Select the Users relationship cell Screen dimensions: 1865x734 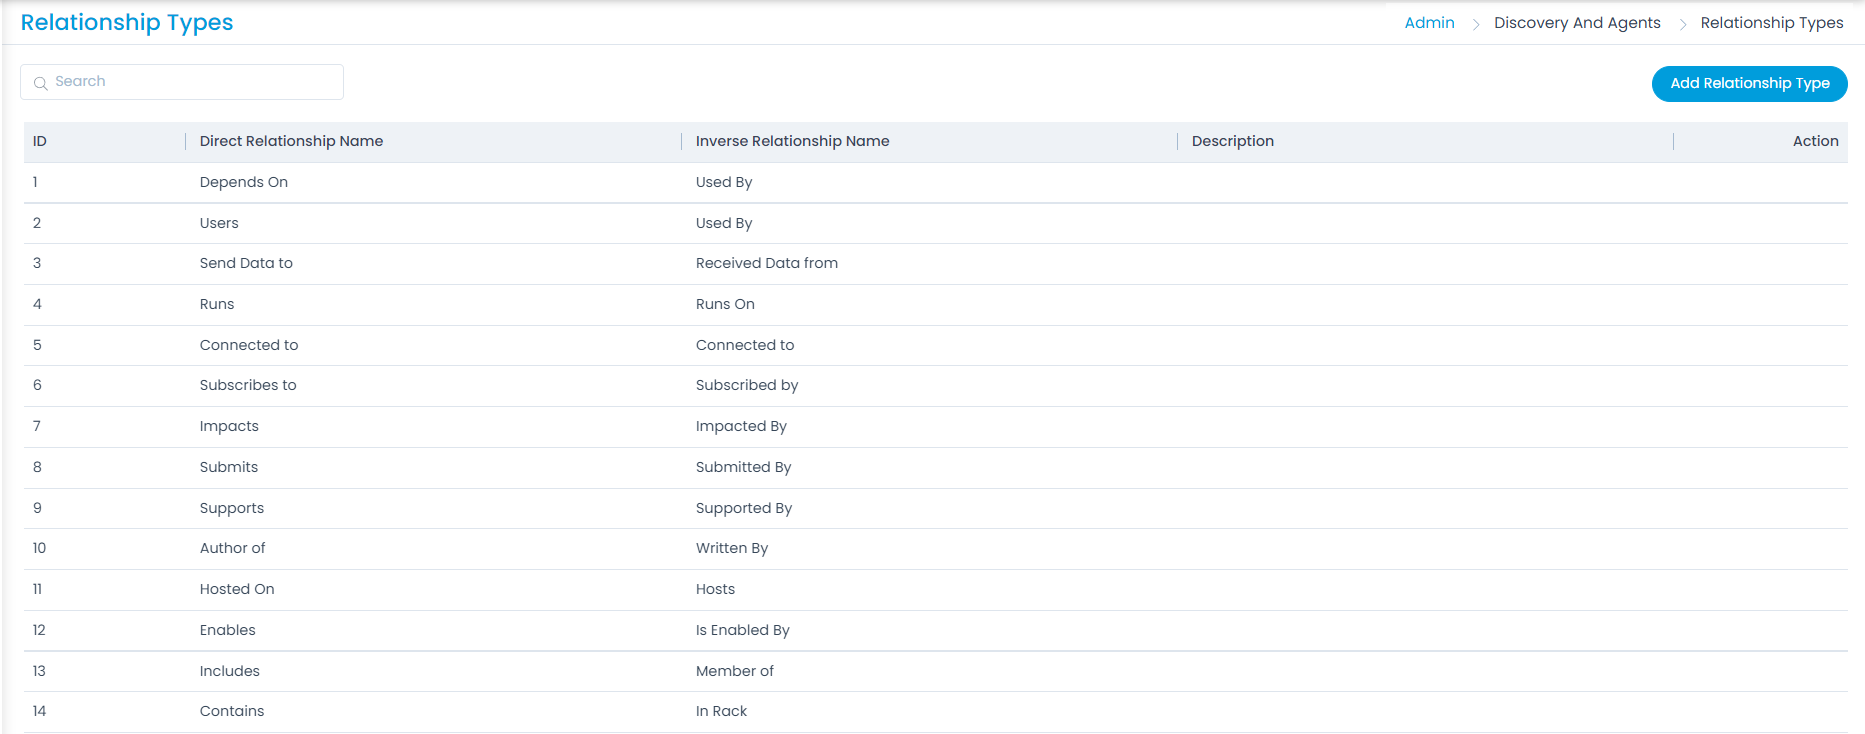(219, 223)
